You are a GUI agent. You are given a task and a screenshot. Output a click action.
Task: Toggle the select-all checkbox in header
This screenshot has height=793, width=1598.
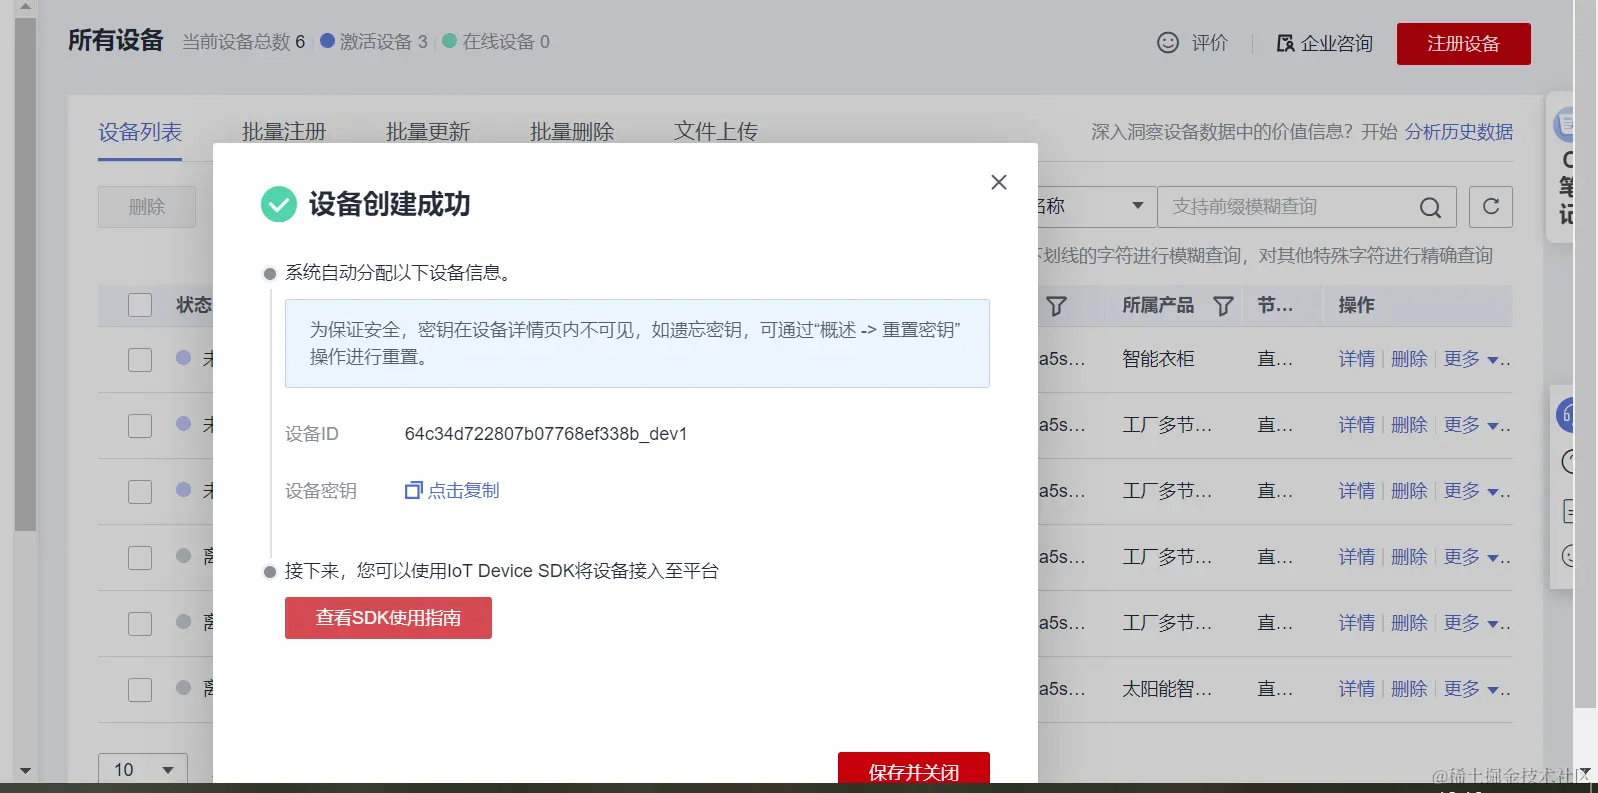pyautogui.click(x=140, y=305)
